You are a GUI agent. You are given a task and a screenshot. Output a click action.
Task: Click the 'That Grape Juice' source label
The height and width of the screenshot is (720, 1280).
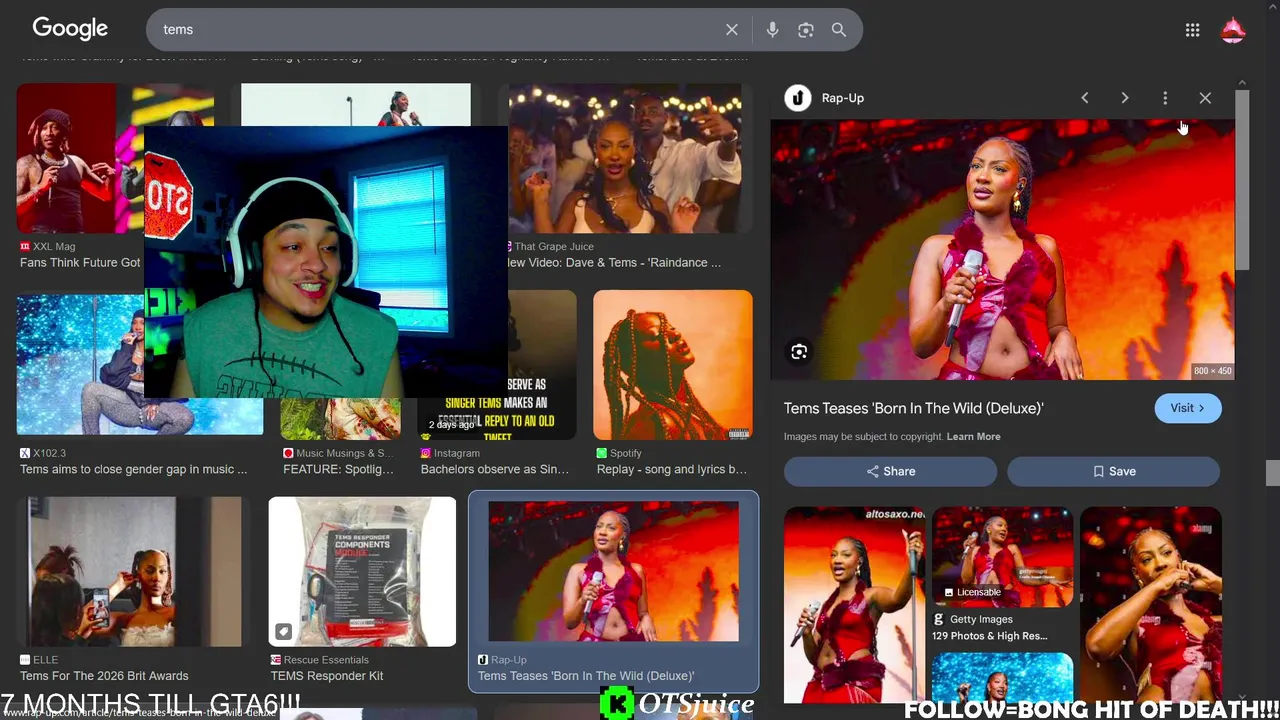pos(554,246)
